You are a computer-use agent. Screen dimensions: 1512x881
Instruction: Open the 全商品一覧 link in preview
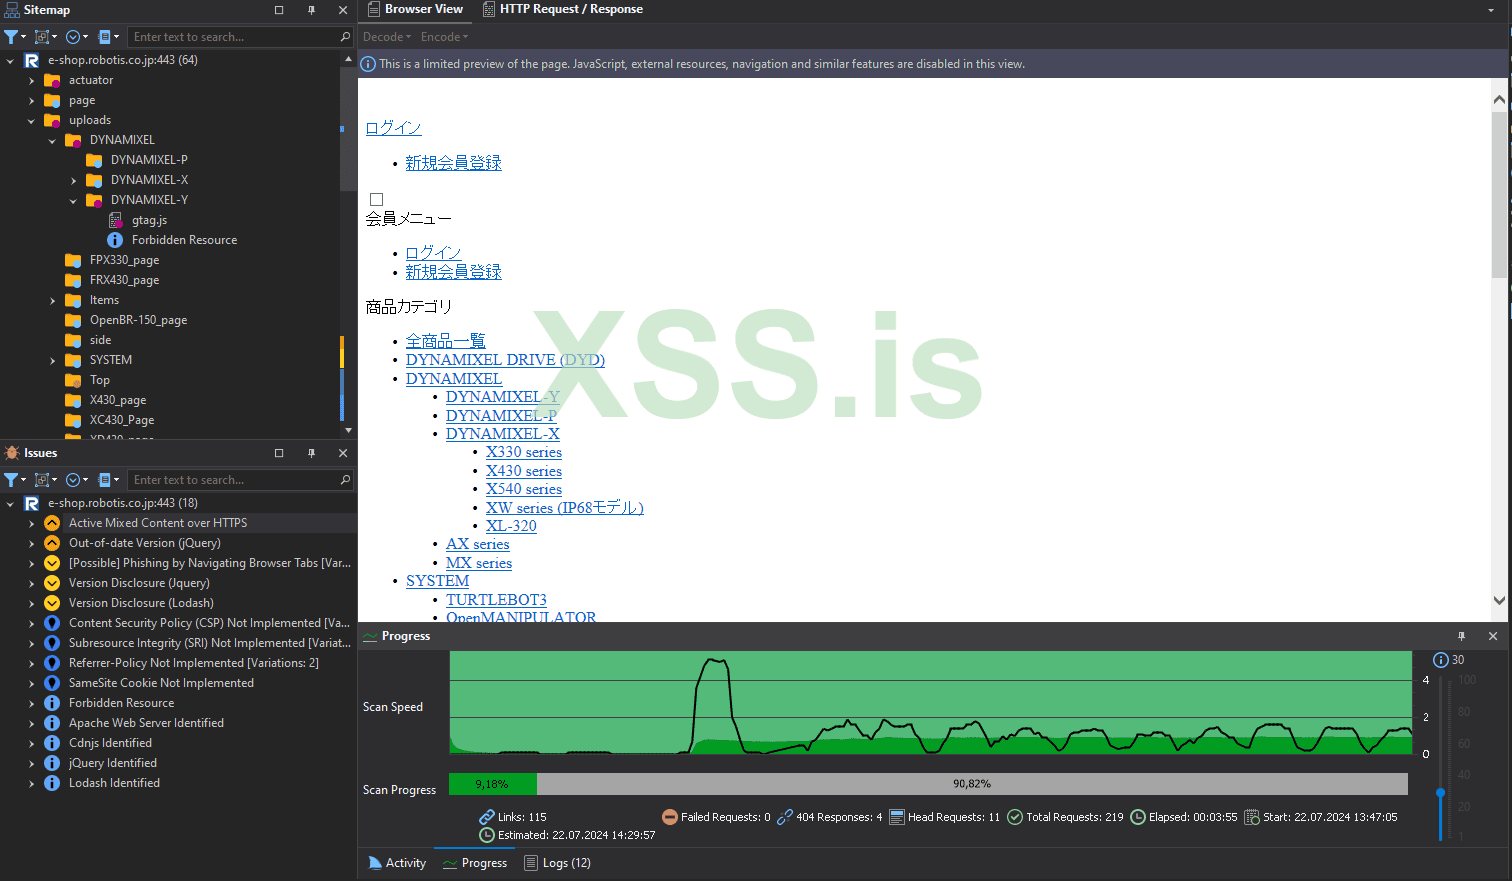[446, 341]
